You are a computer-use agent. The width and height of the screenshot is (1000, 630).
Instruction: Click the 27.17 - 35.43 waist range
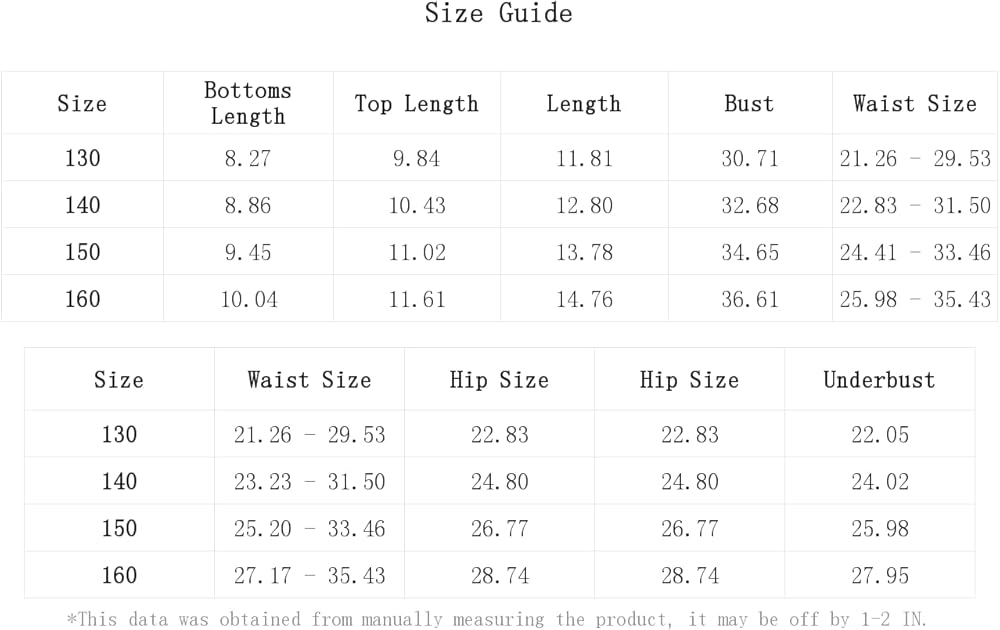[x=309, y=576]
